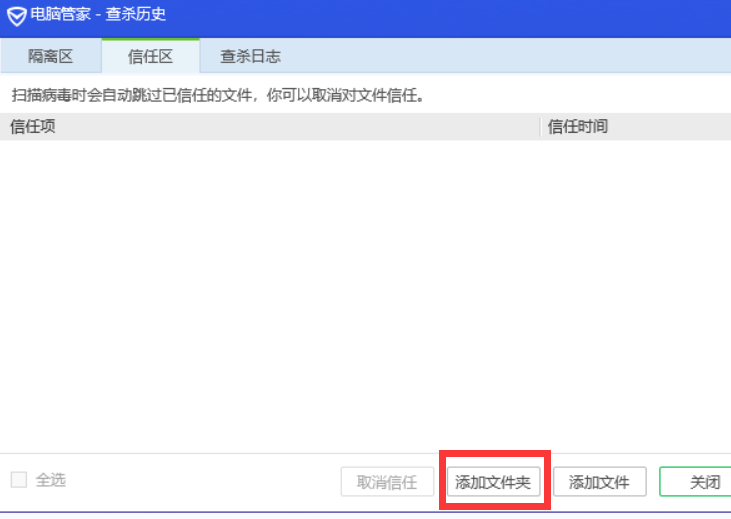Select the 信任区 tab
The height and width of the screenshot is (519, 731).
[151, 56]
